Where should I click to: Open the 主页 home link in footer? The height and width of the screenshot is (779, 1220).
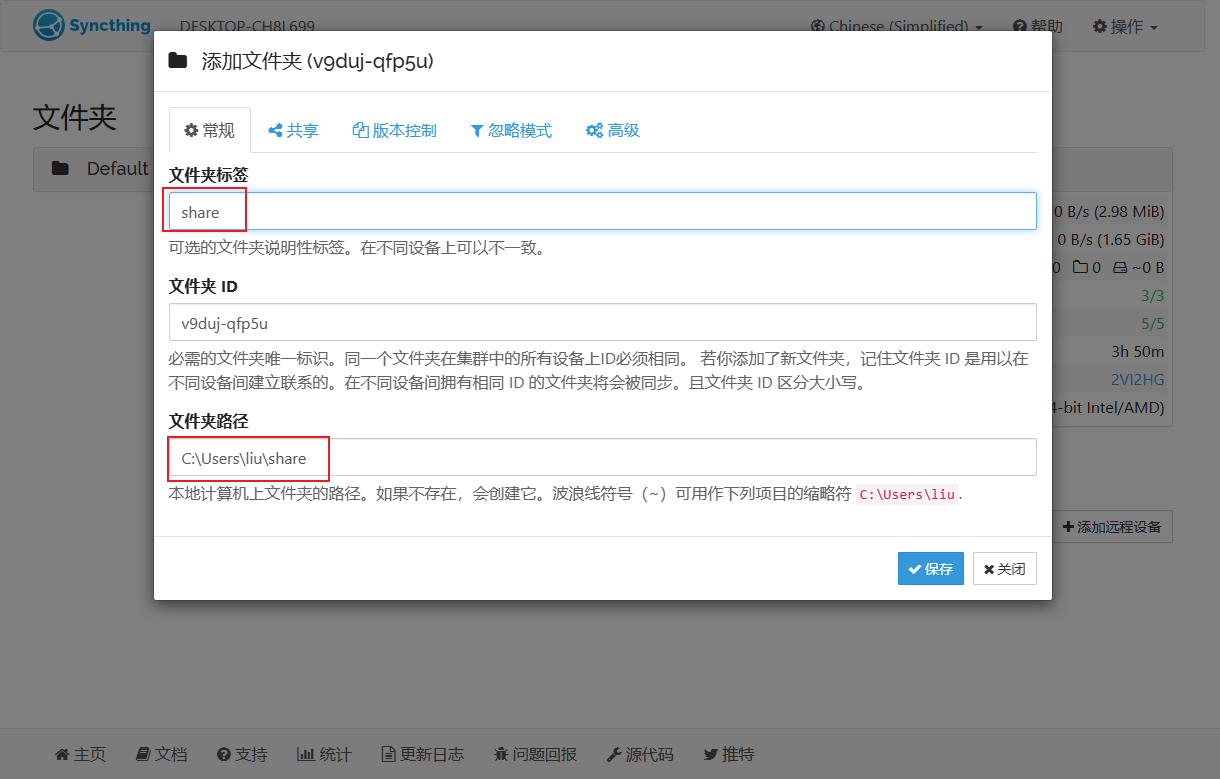[80, 754]
